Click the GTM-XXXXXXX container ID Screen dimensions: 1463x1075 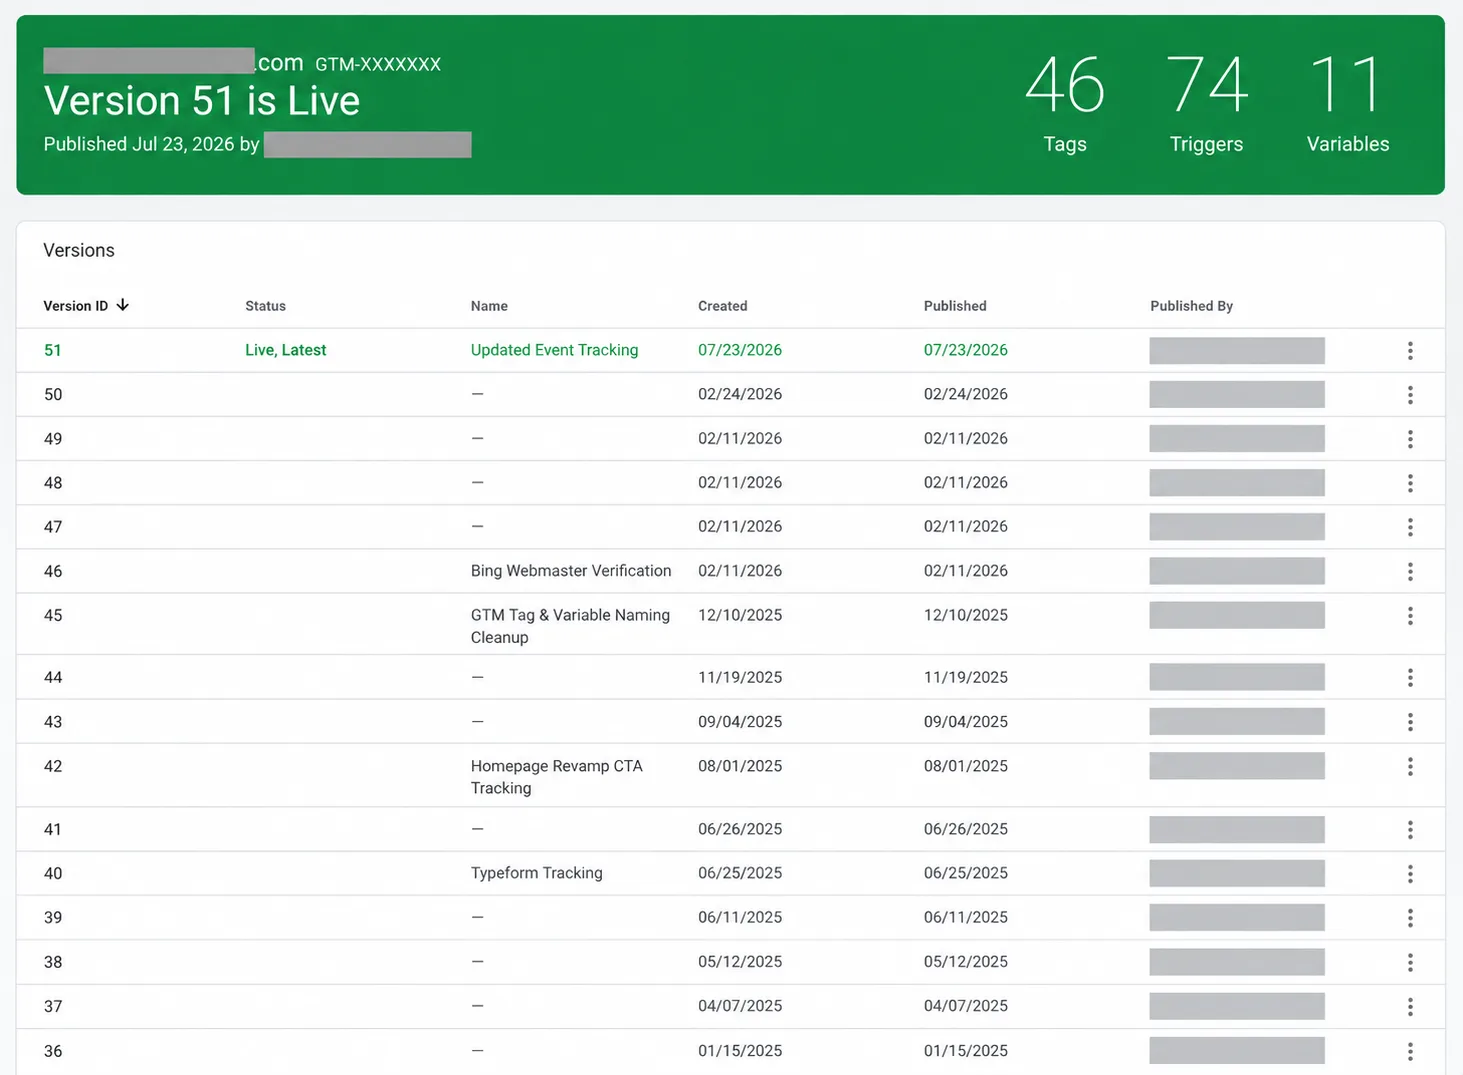[378, 64]
